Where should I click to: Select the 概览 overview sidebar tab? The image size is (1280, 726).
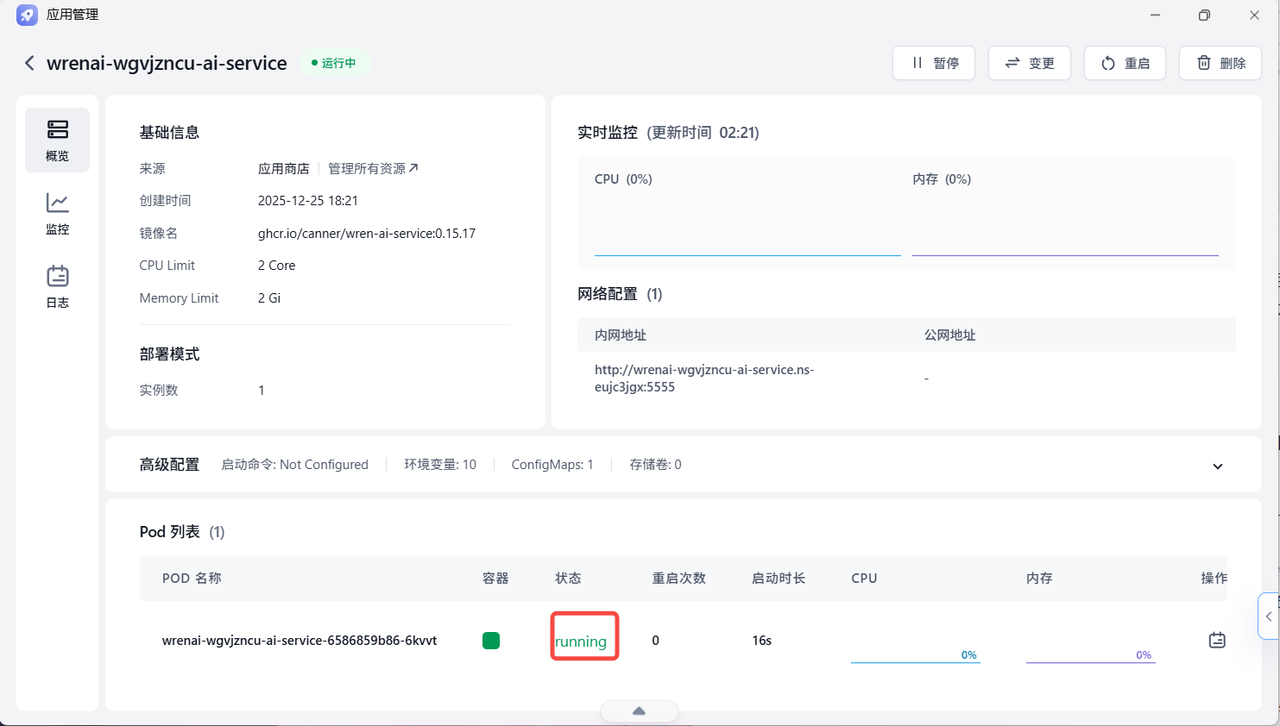[57, 140]
